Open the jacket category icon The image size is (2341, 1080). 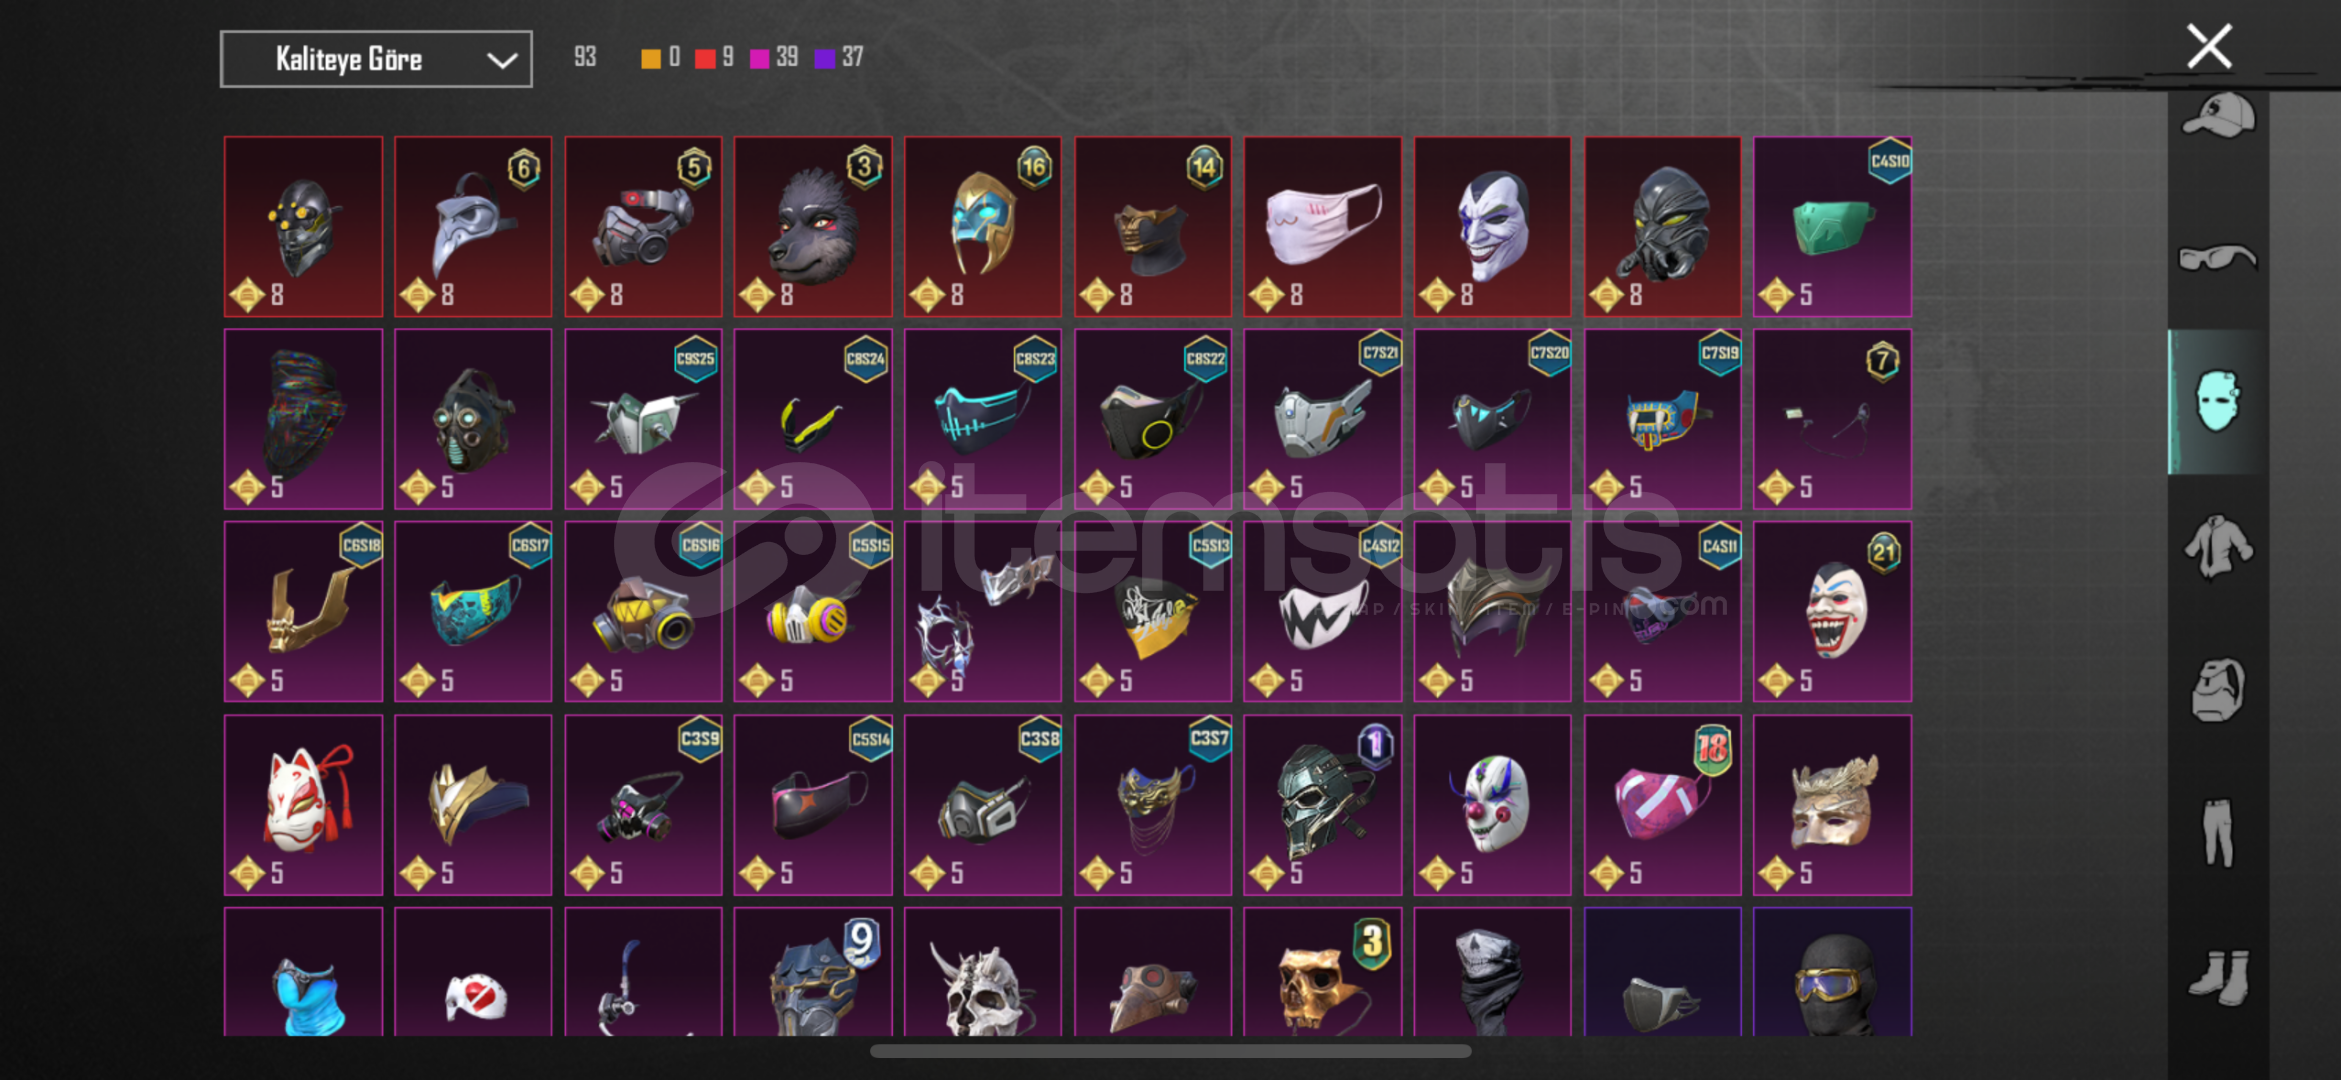(x=2218, y=546)
